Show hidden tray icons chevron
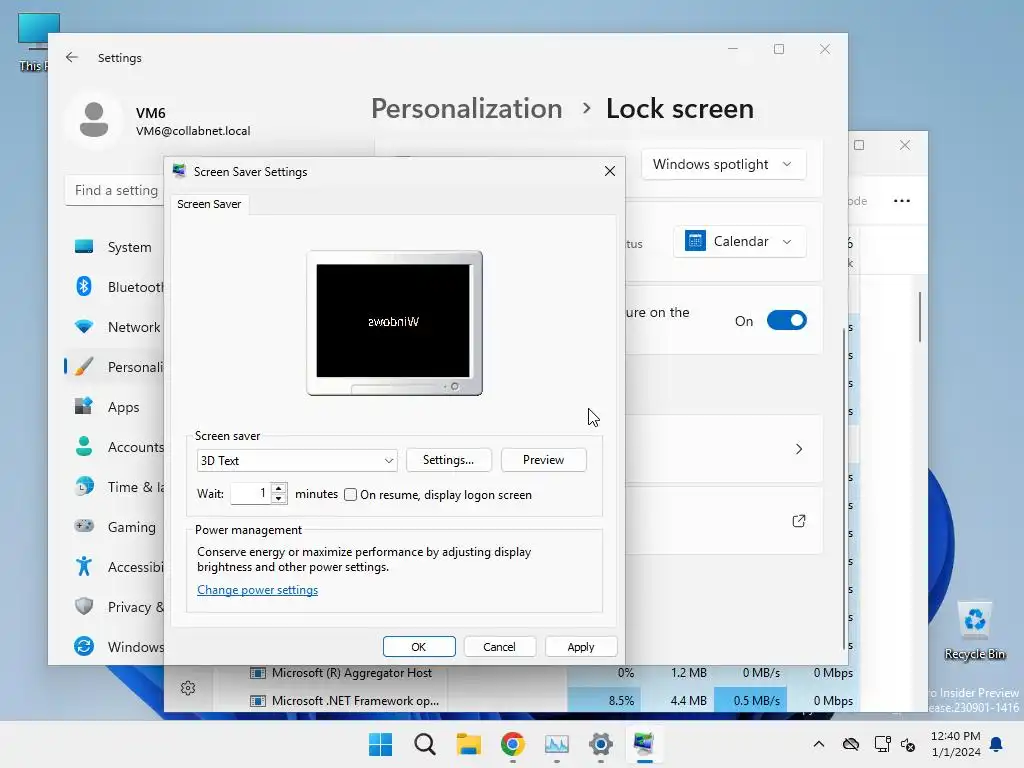This screenshot has height=768, width=1024. [818, 744]
